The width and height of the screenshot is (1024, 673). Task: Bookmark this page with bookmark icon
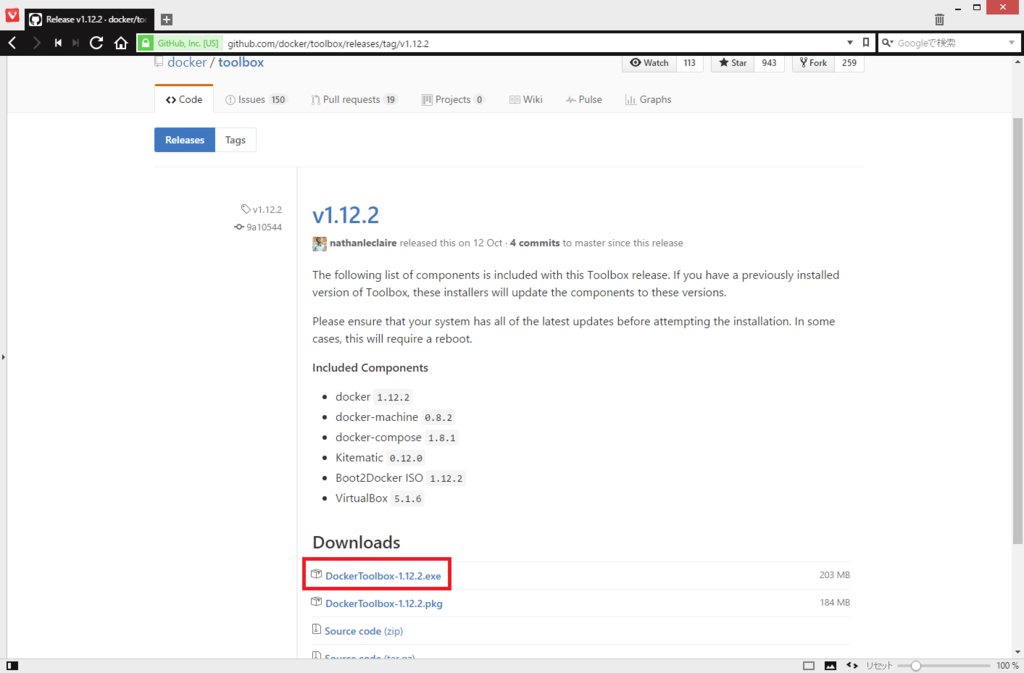coord(866,43)
